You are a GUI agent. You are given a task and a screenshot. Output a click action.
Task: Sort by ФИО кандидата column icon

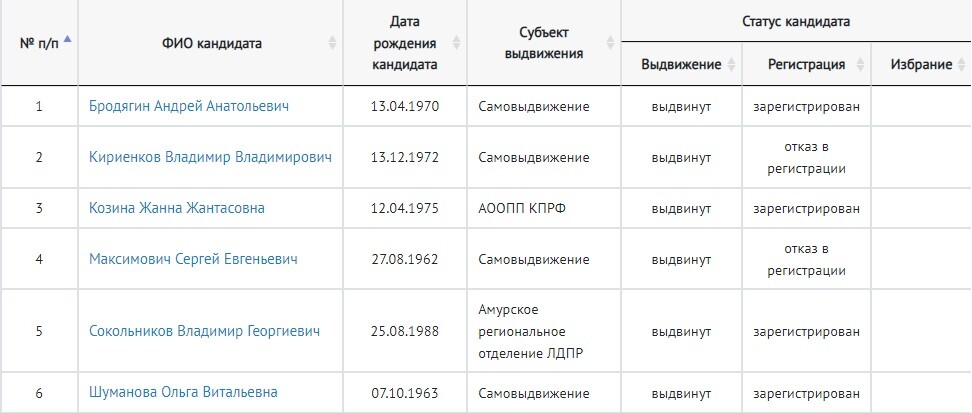pyautogui.click(x=332, y=43)
